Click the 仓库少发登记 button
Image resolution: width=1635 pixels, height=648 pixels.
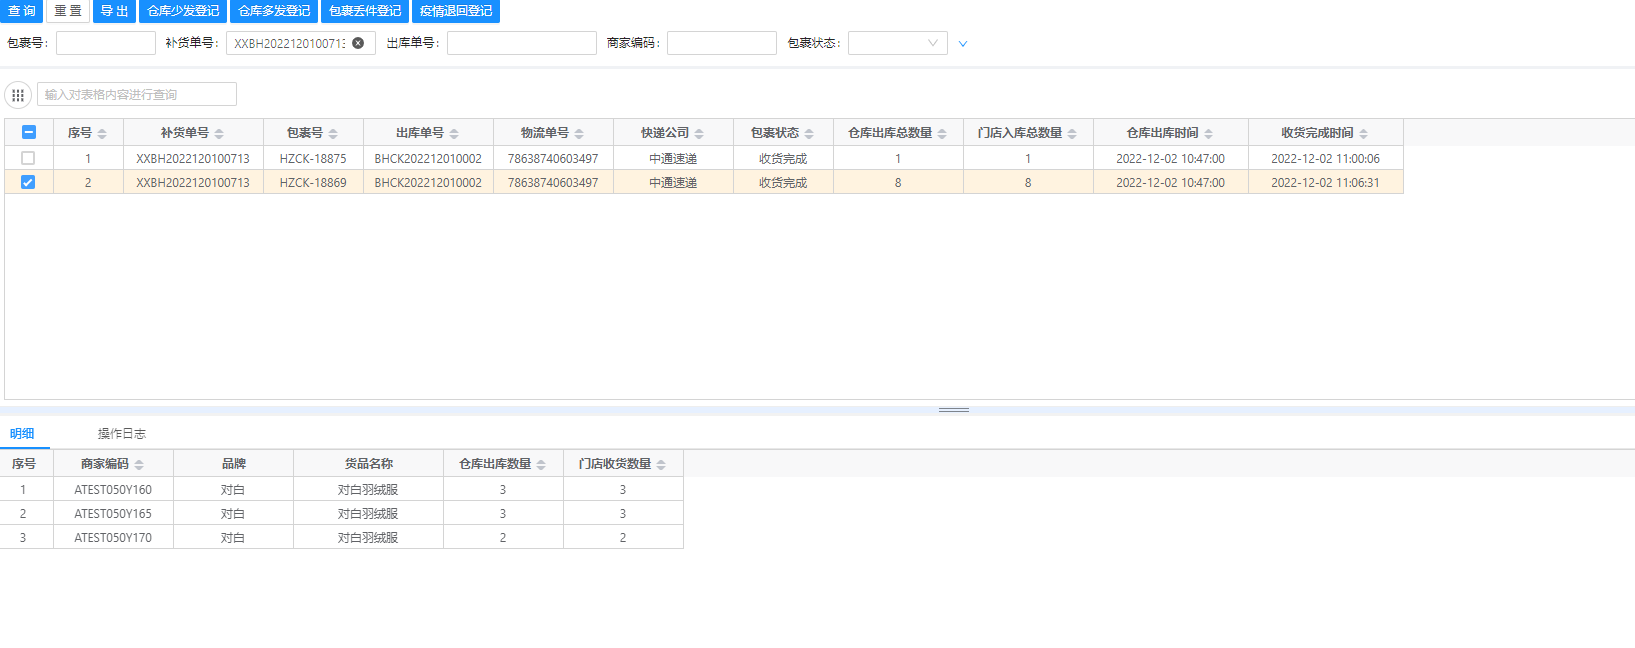182,11
